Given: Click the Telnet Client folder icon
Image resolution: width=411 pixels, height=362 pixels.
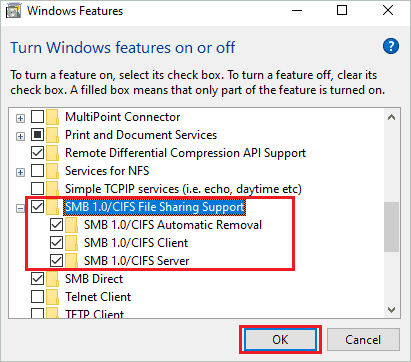Looking at the screenshot, I should tap(53, 297).
